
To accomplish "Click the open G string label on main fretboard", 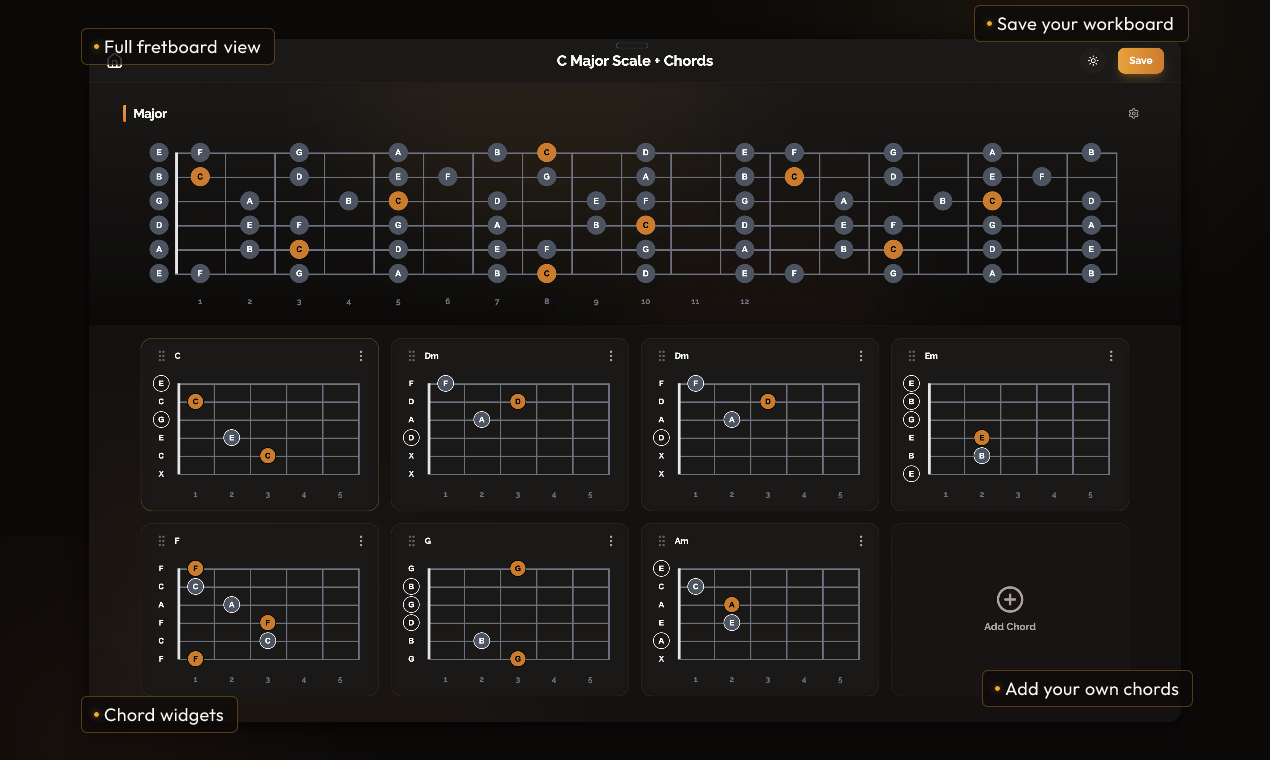I will point(159,201).
